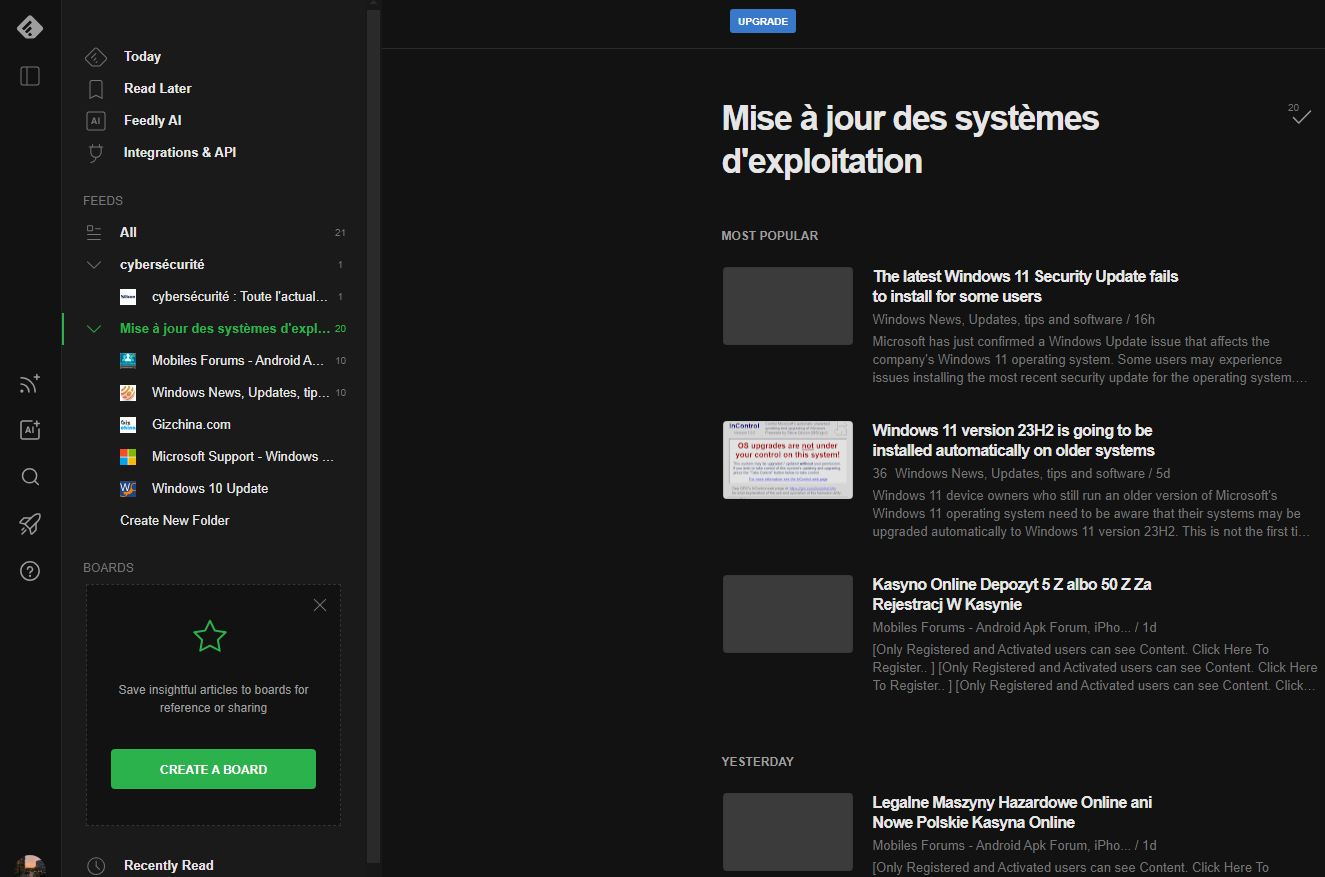Click the rocket icon in left rail
The image size is (1325, 877).
pos(30,524)
